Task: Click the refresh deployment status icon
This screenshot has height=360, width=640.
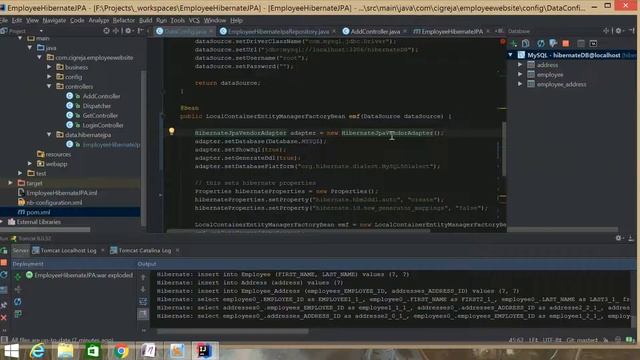Action: tap(18, 302)
